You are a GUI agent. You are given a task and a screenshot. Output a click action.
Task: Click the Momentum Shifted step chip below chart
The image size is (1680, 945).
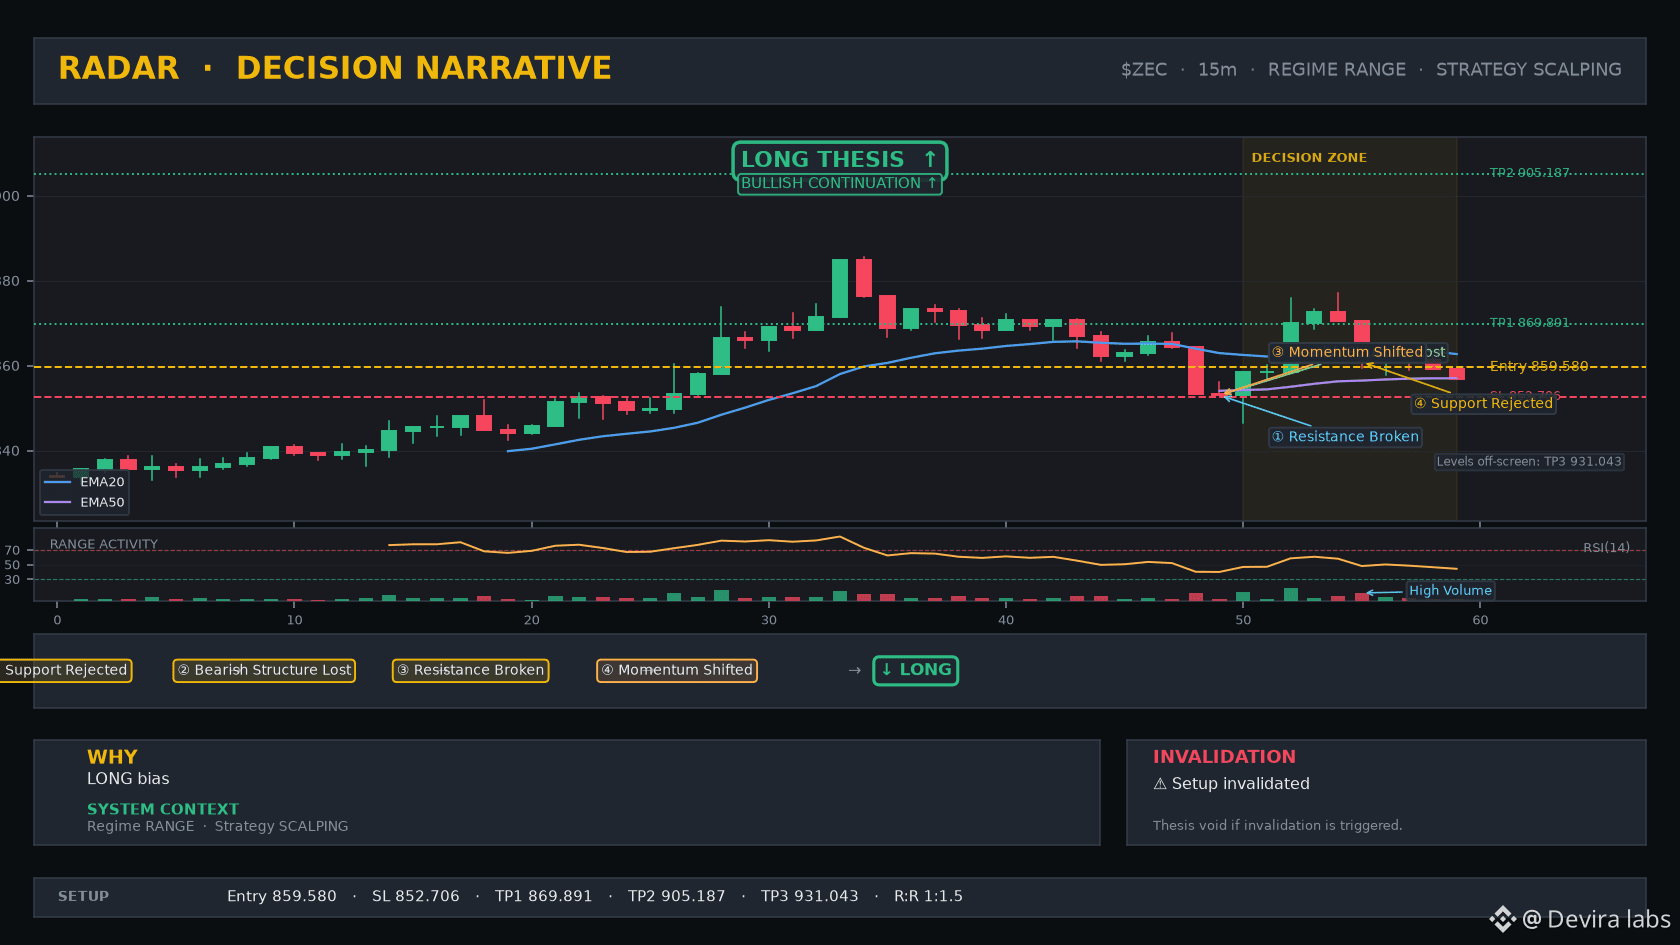pos(677,670)
